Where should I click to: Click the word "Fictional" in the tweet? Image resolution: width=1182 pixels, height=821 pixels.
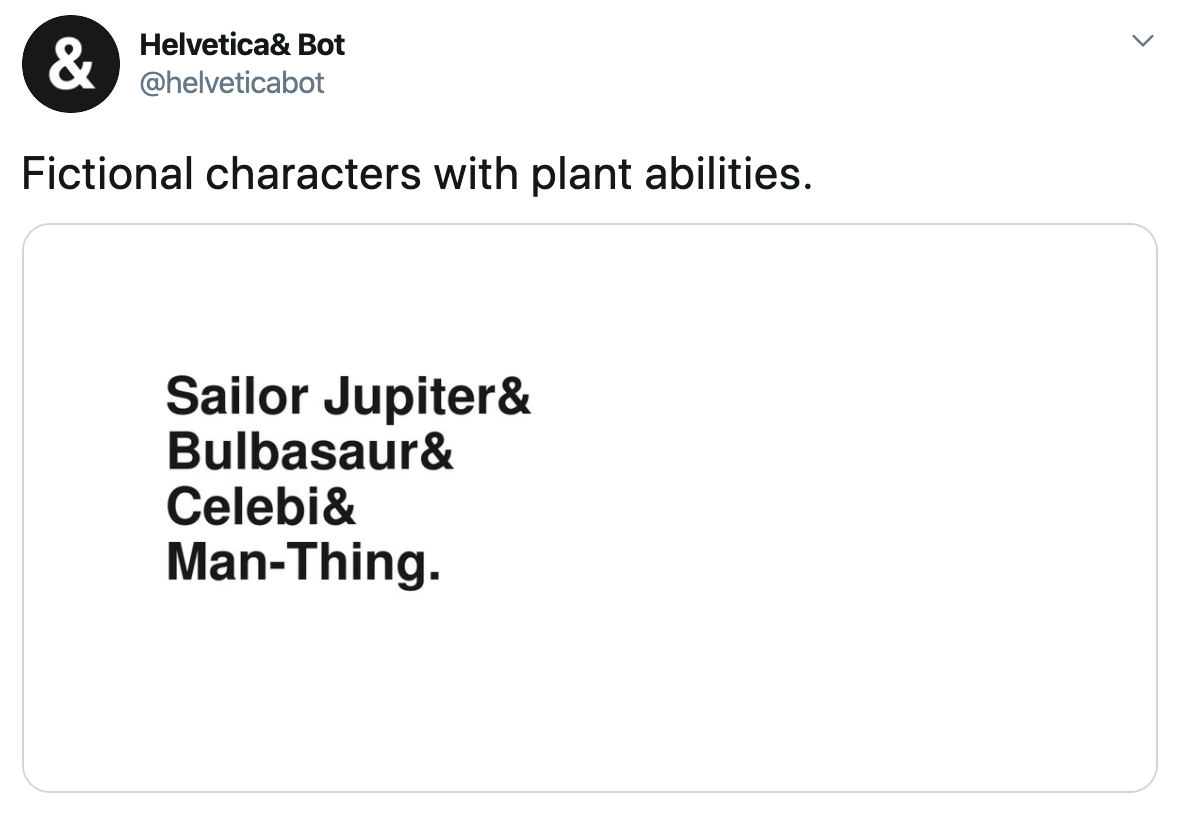pos(107,174)
